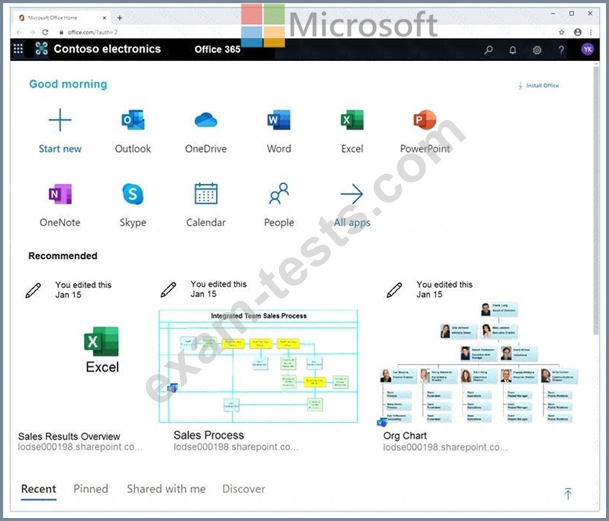Open the app launcher waffle icon

click(x=18, y=49)
